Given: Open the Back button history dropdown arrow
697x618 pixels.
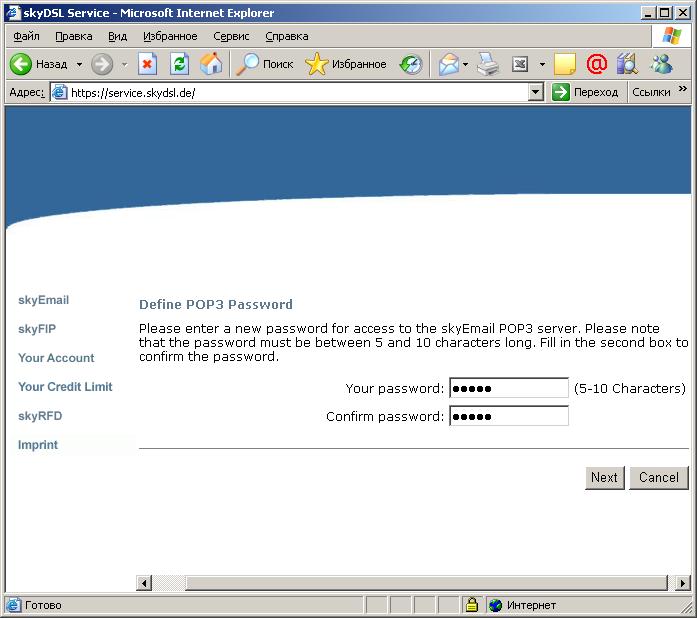Looking at the screenshot, I should (79, 64).
